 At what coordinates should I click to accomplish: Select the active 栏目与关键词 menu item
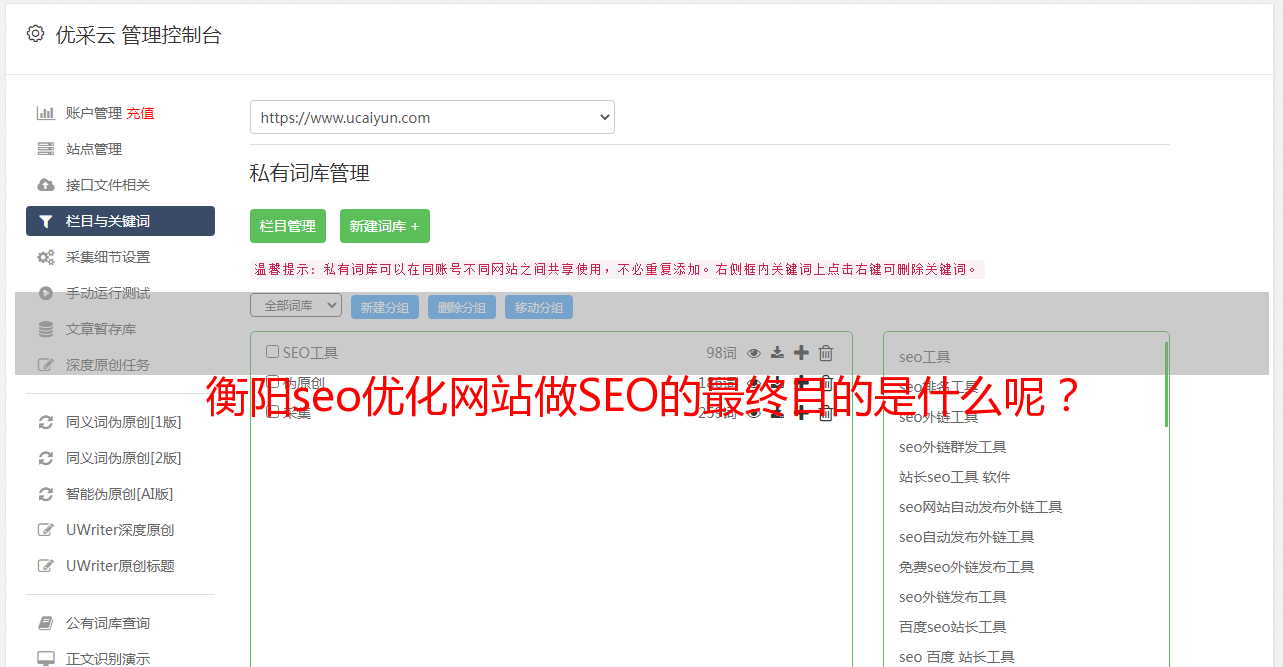[x=120, y=221]
